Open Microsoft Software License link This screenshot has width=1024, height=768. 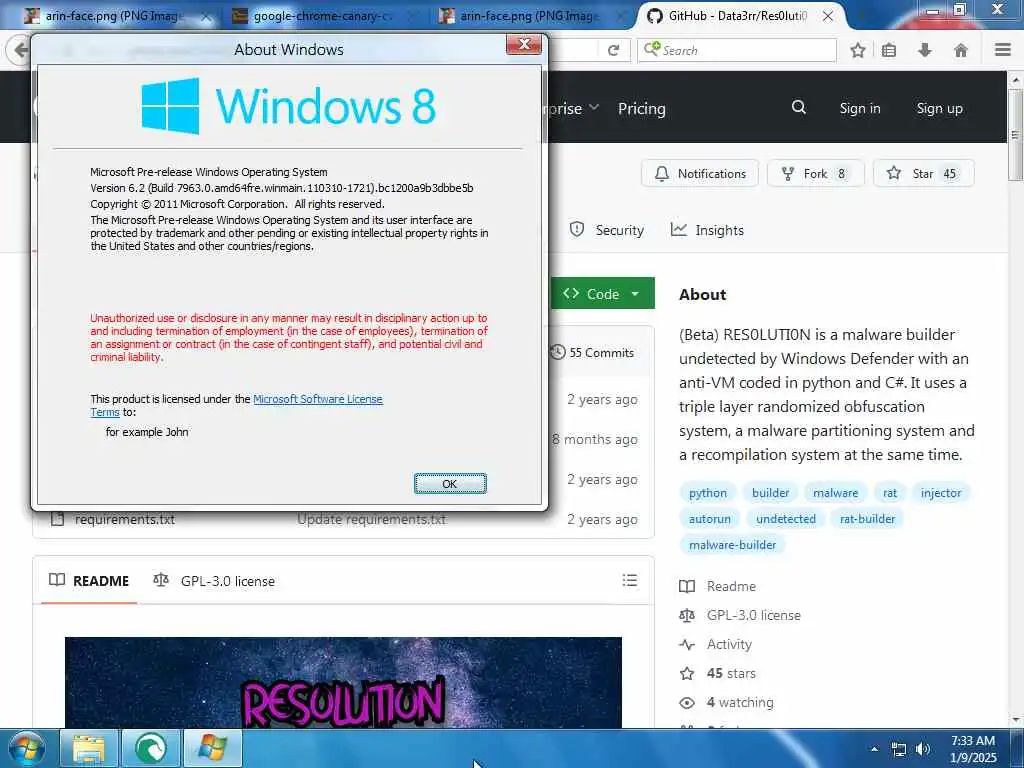(317, 399)
